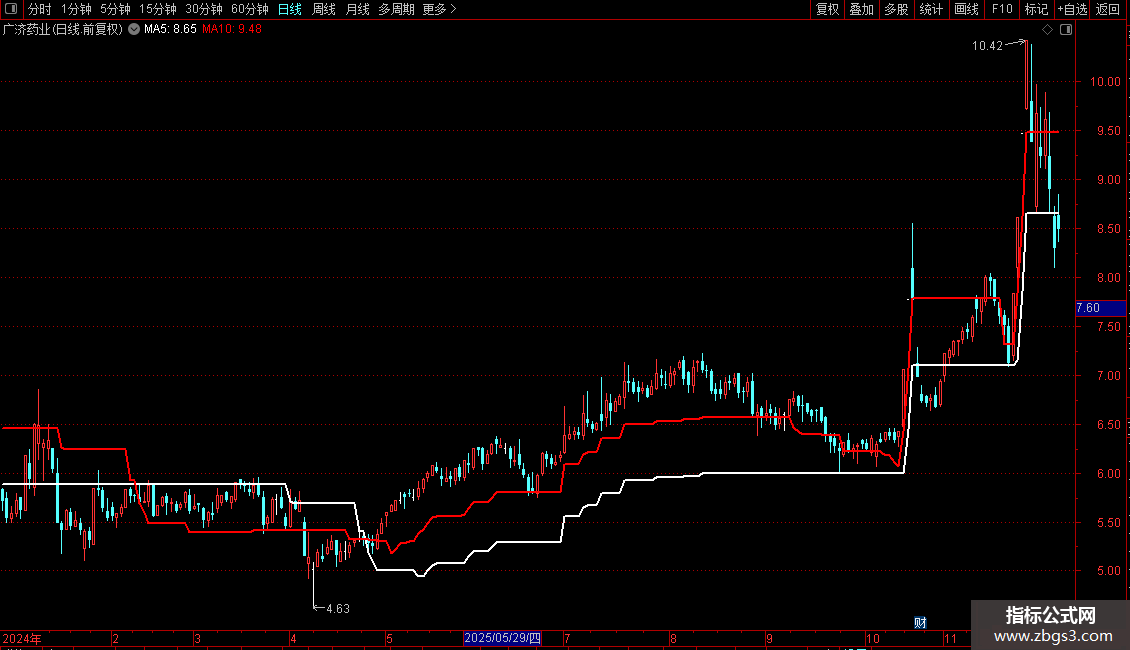Open the 多股 multi-stock view
The width and height of the screenshot is (1130, 650).
(896, 9)
